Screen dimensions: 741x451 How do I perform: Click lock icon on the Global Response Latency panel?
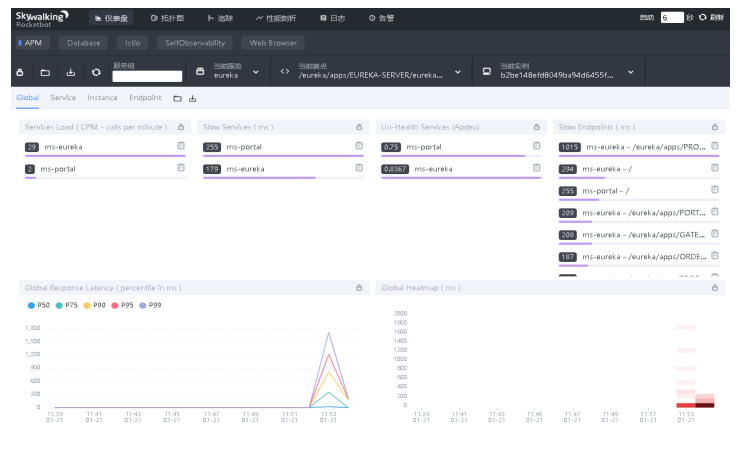[359, 287]
